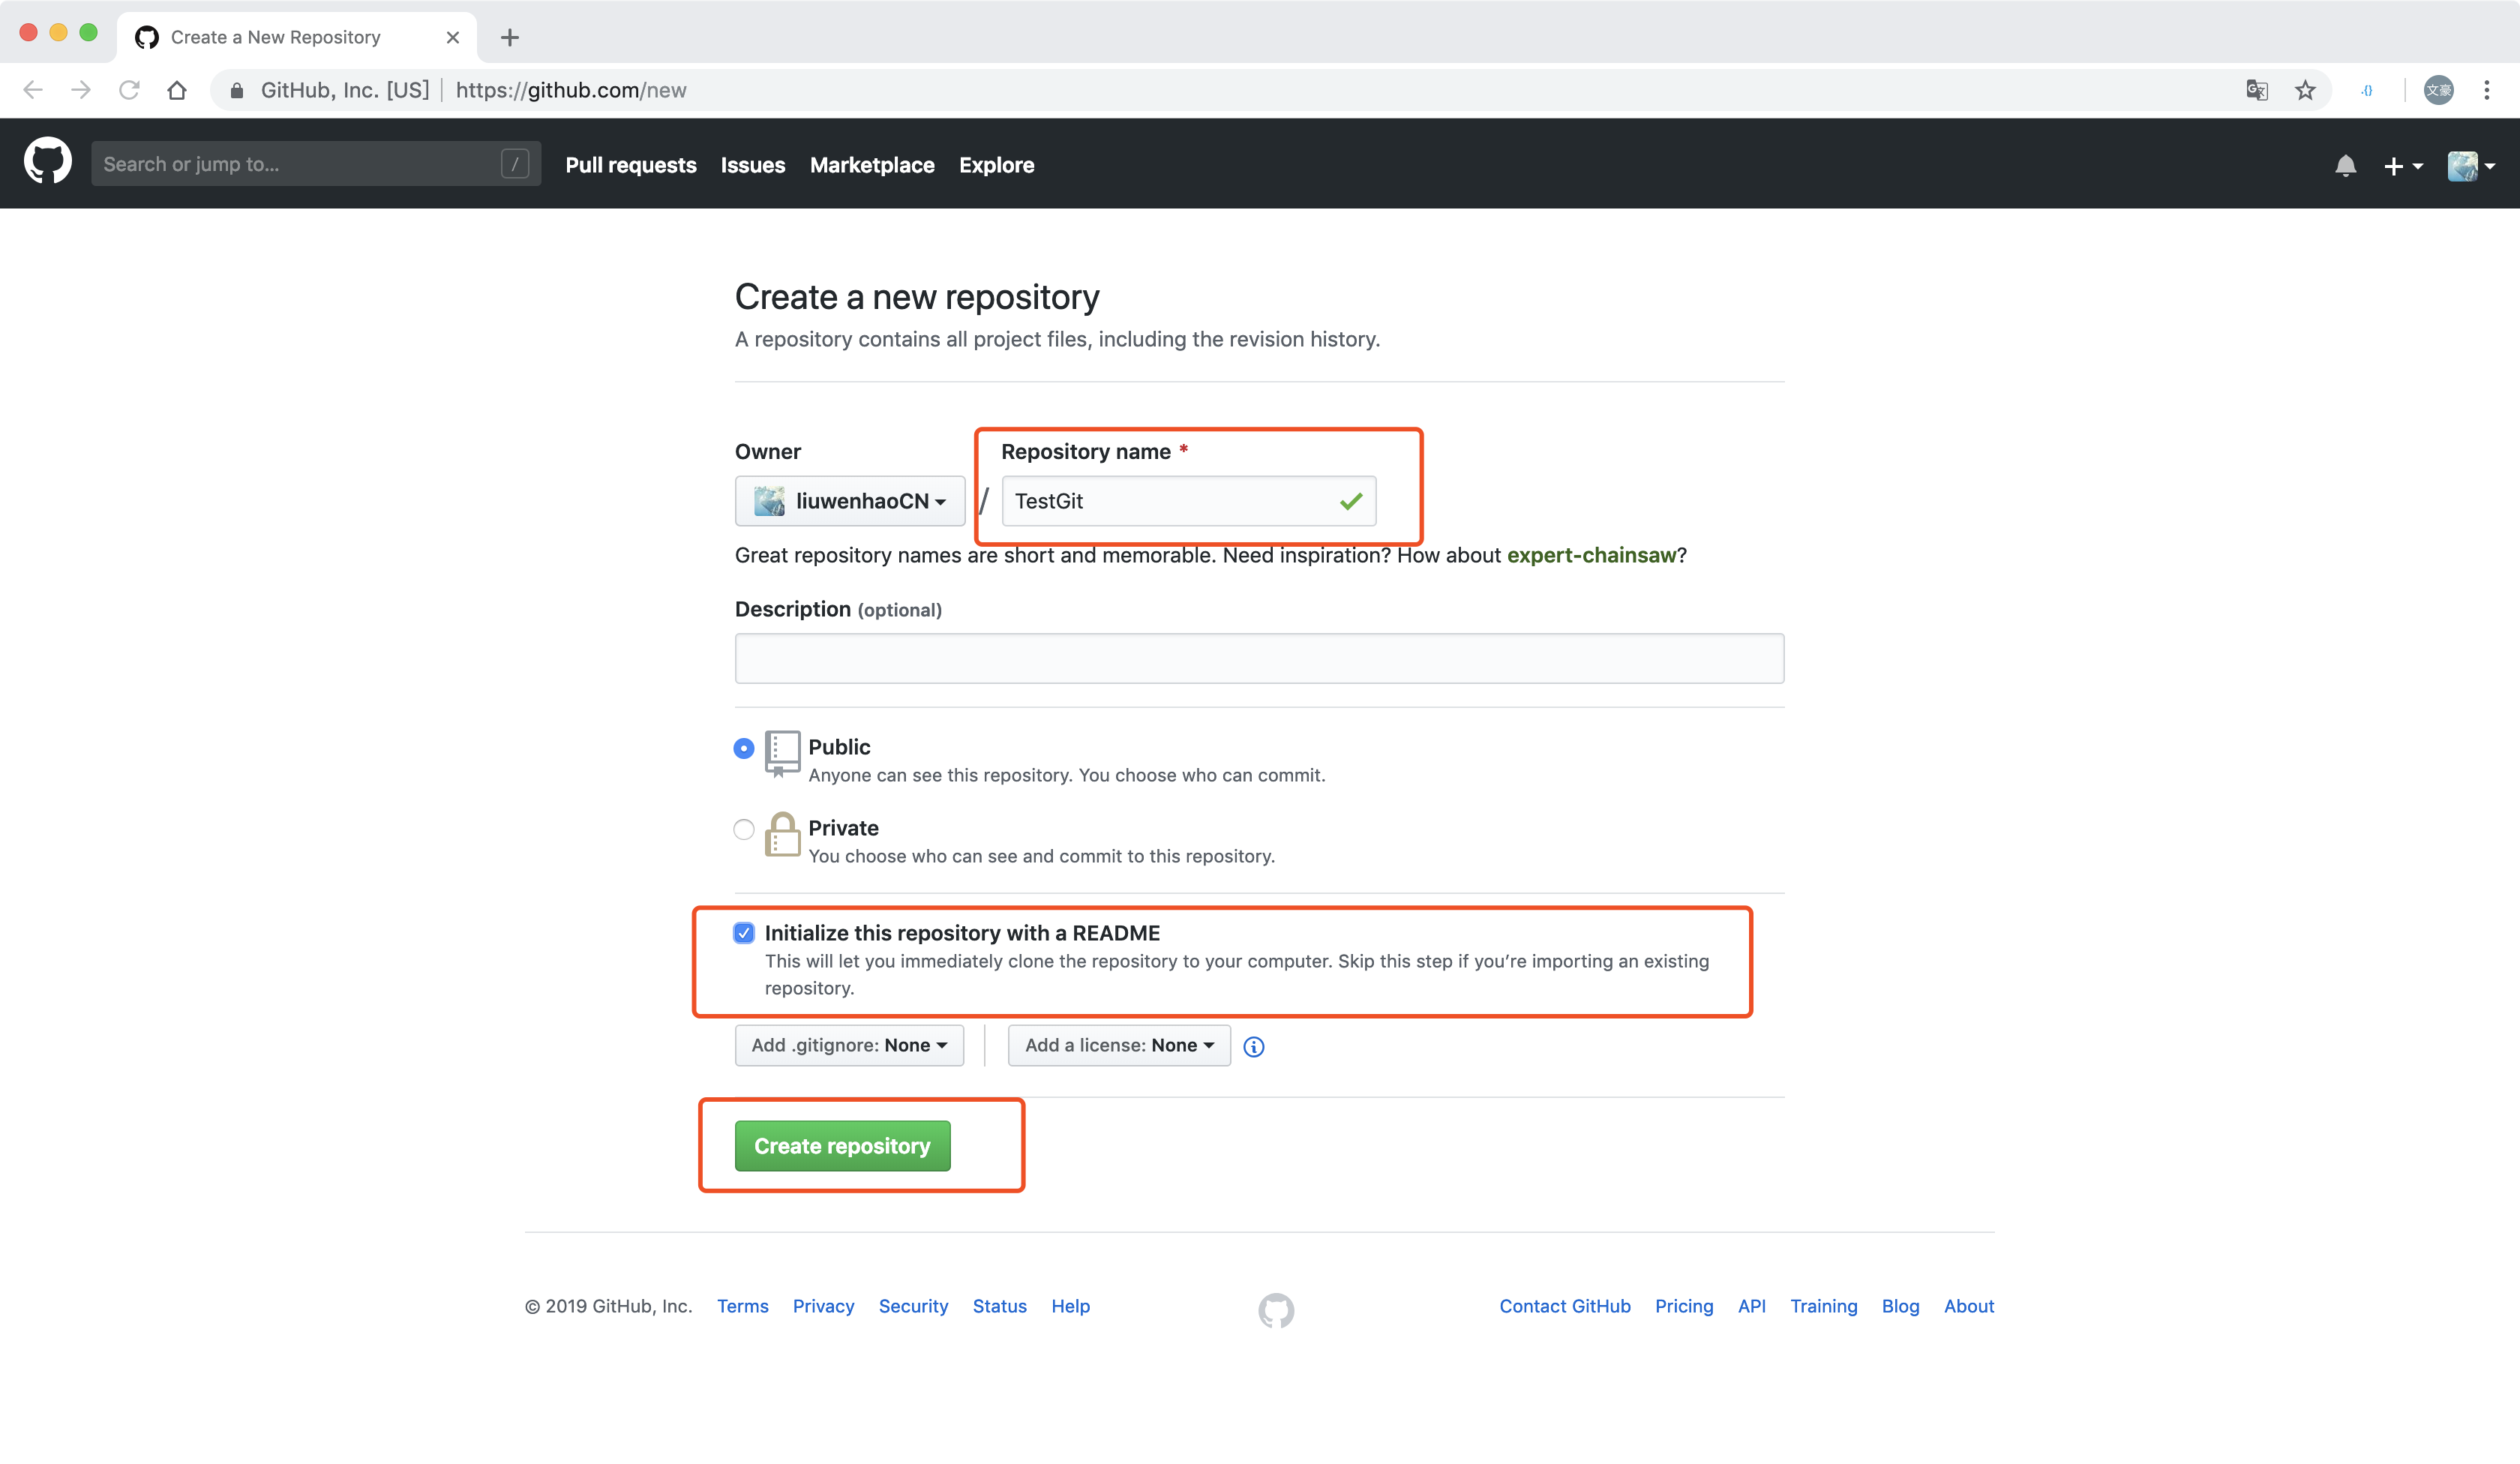
Task: Click the blue extension icon in toolbar
Action: [2367, 90]
